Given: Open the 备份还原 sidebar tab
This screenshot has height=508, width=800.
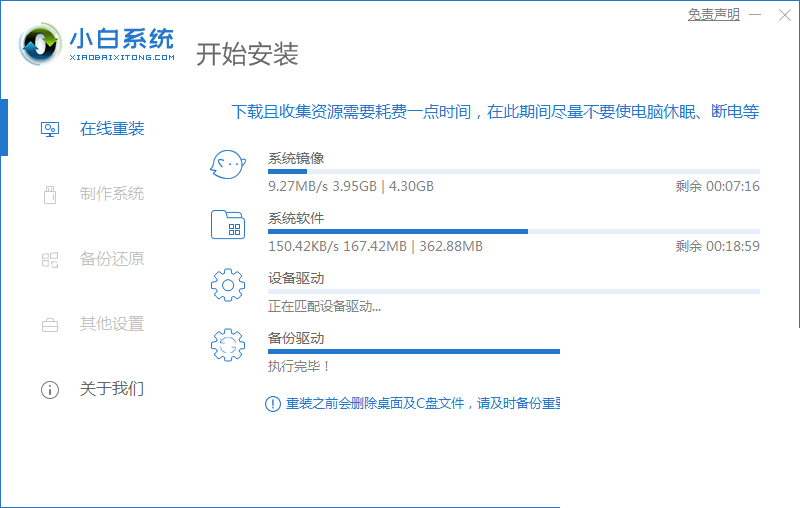Looking at the screenshot, I should [x=112, y=259].
